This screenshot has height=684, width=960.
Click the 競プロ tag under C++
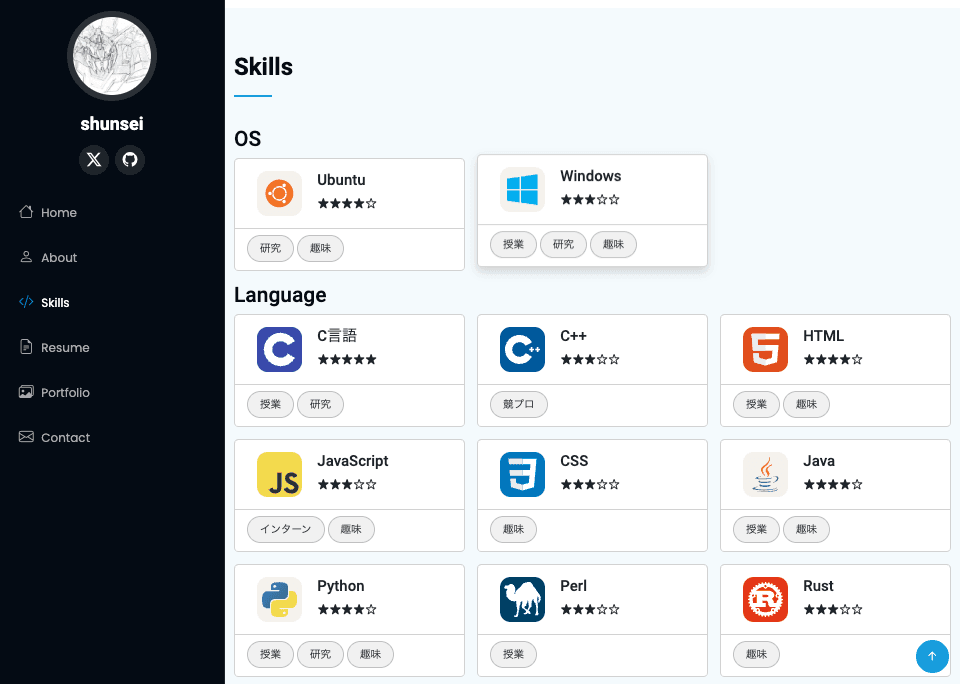(518, 405)
